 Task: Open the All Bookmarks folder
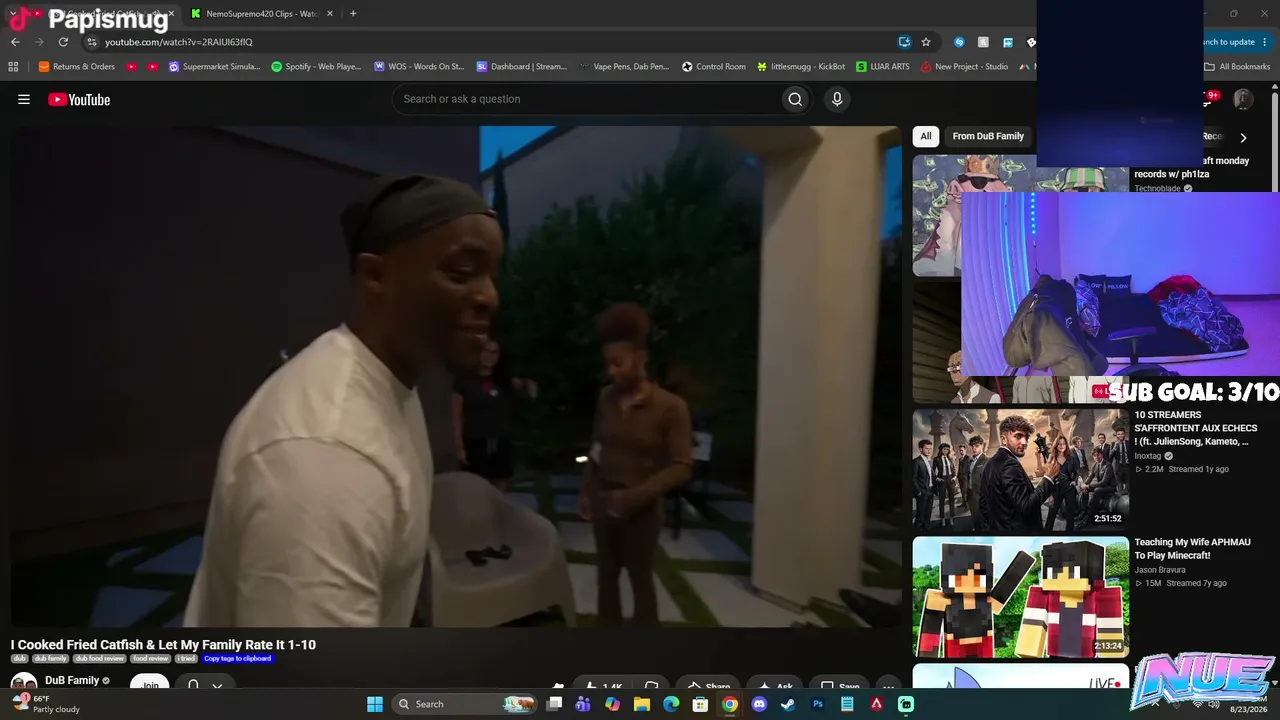pyautogui.click(x=1237, y=67)
